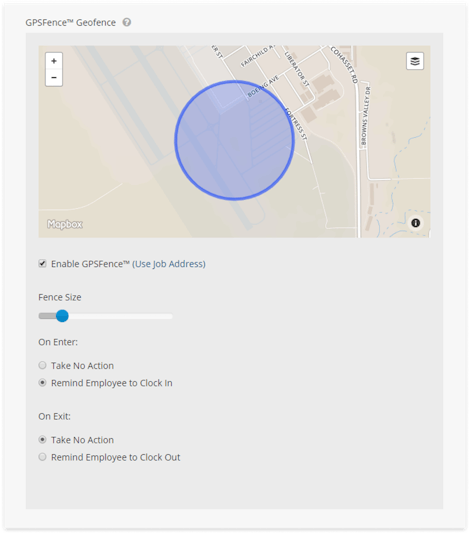470x534 pixels.
Task: Click the On Exit label
Action: (x=54, y=417)
